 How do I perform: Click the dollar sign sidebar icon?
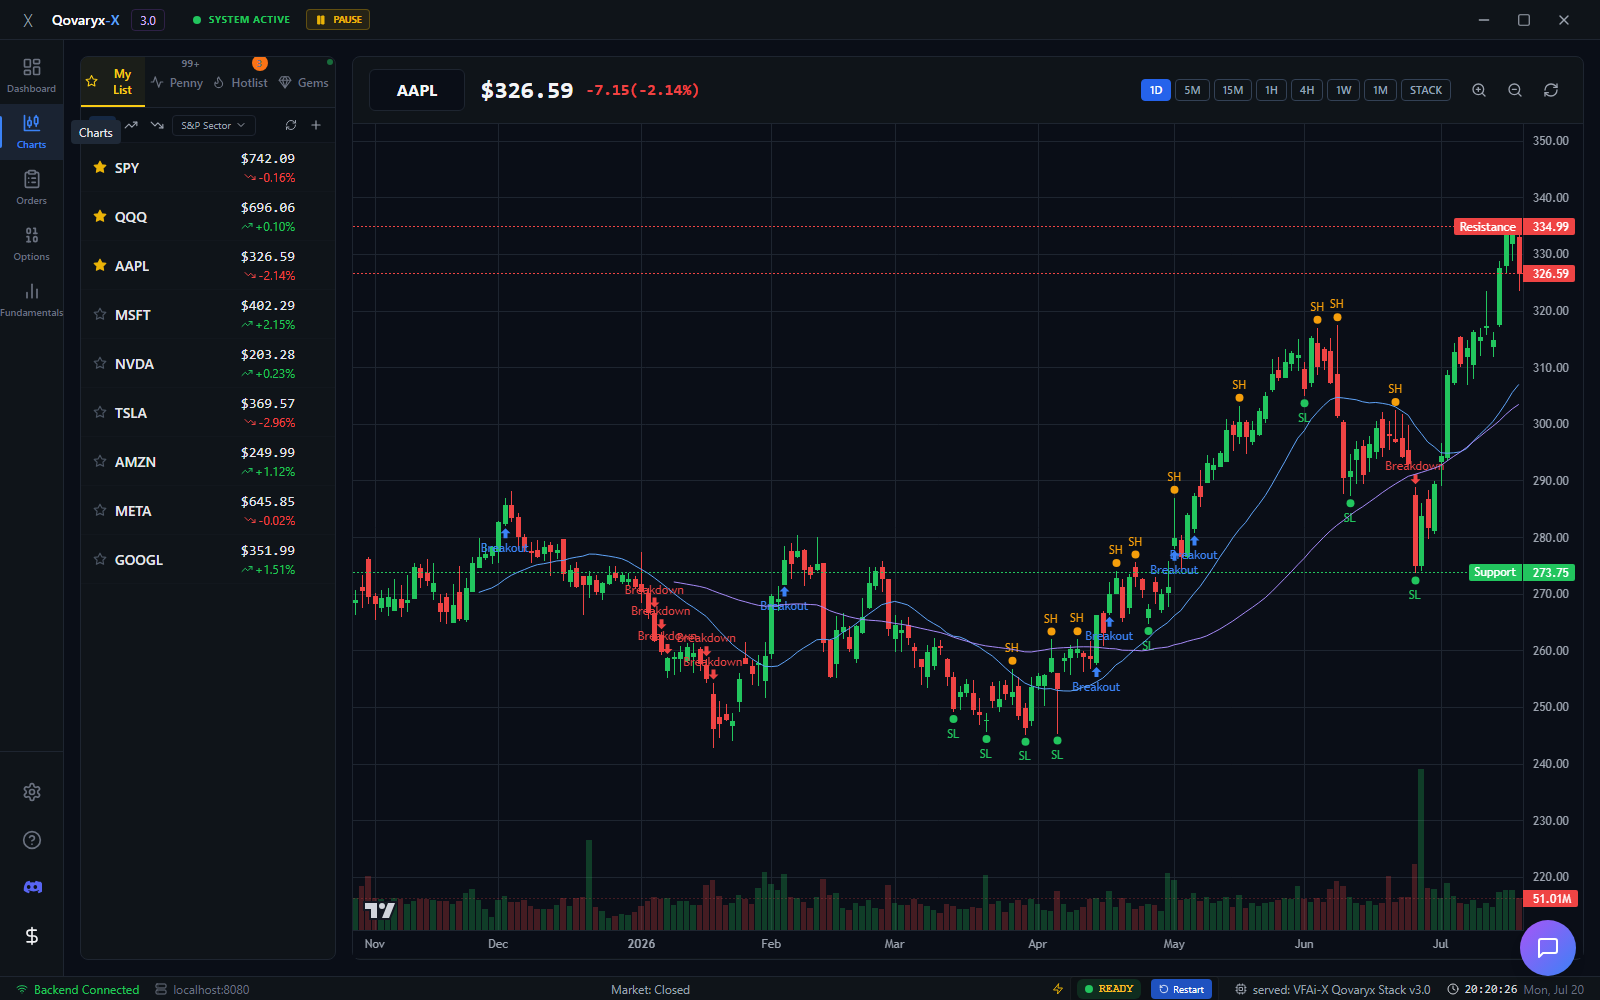[x=32, y=936]
